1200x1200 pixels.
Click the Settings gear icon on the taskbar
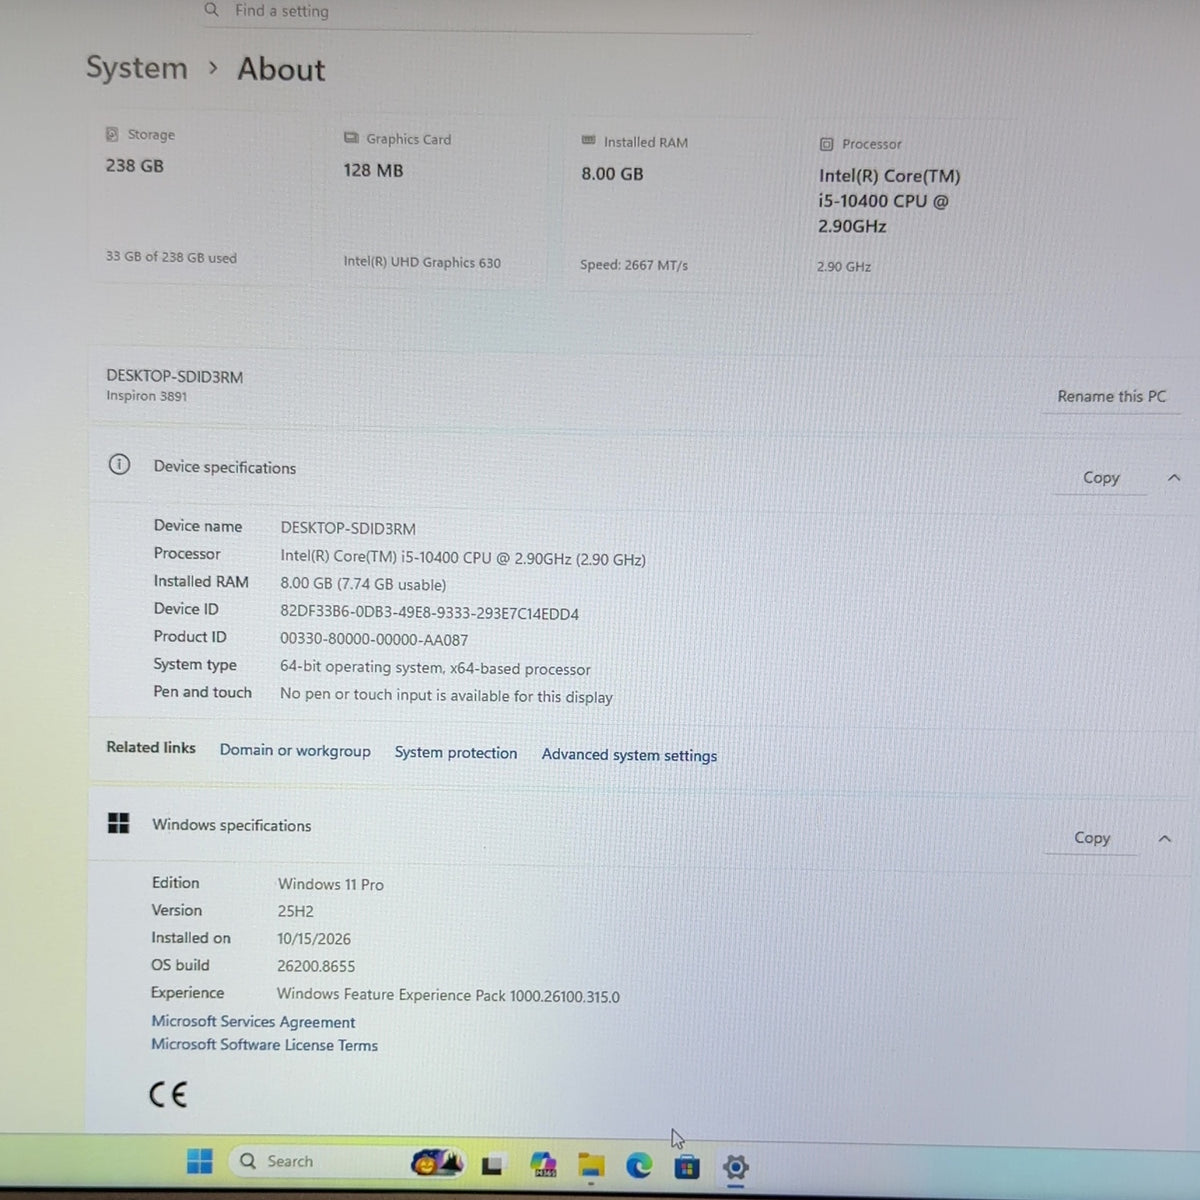click(x=735, y=1167)
